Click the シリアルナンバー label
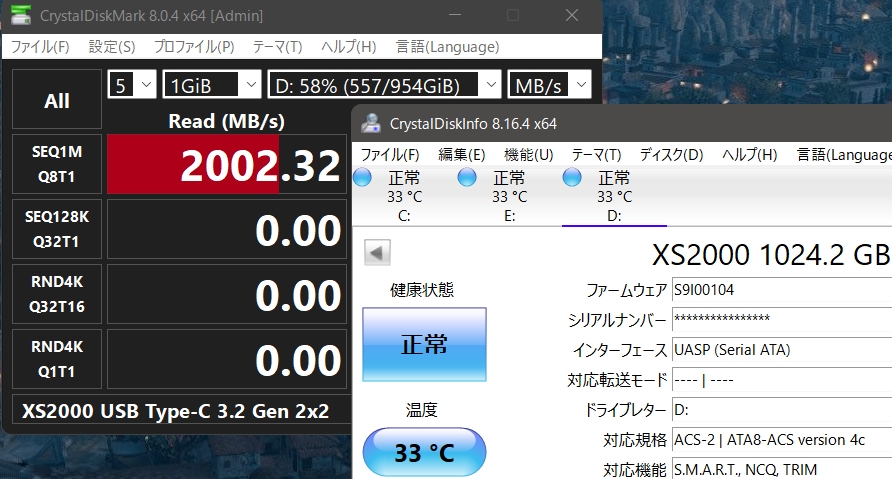The width and height of the screenshot is (892, 479). [x=617, y=320]
